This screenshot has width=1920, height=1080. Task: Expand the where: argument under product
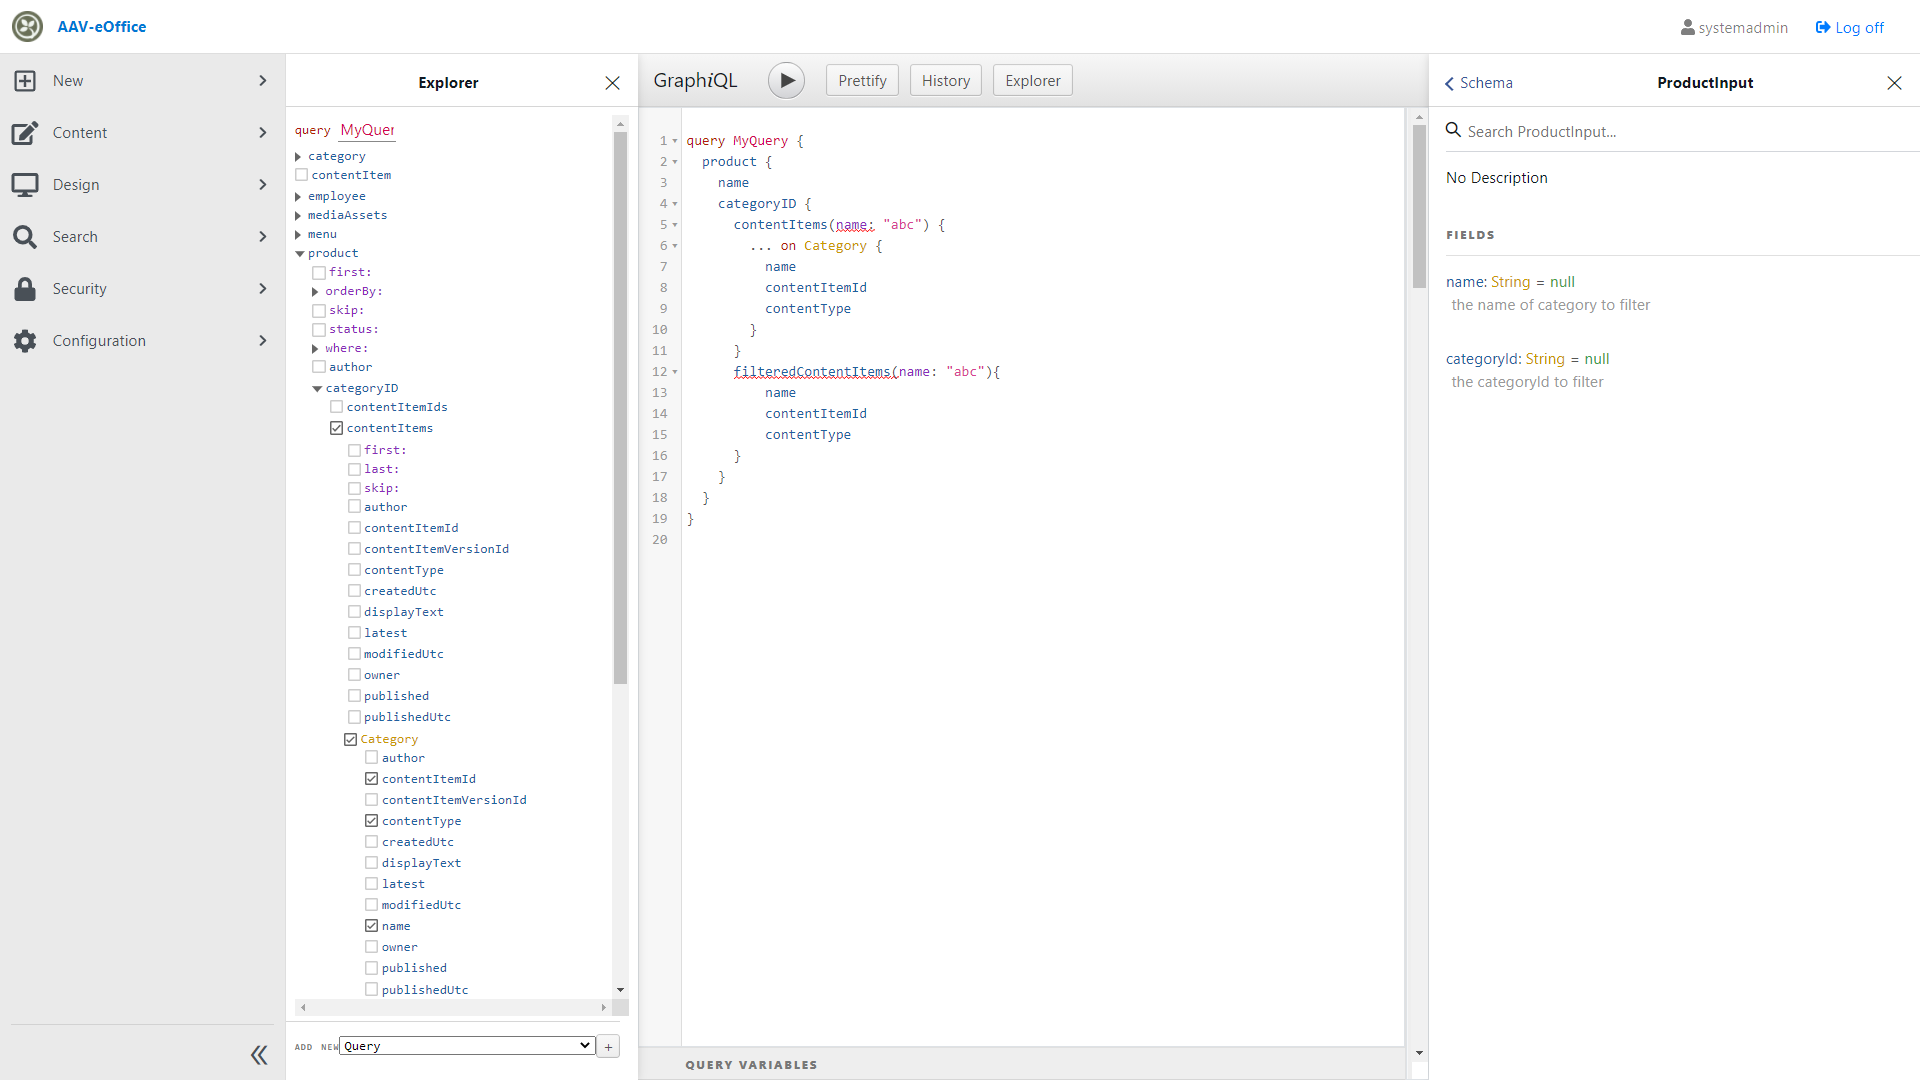click(x=315, y=348)
